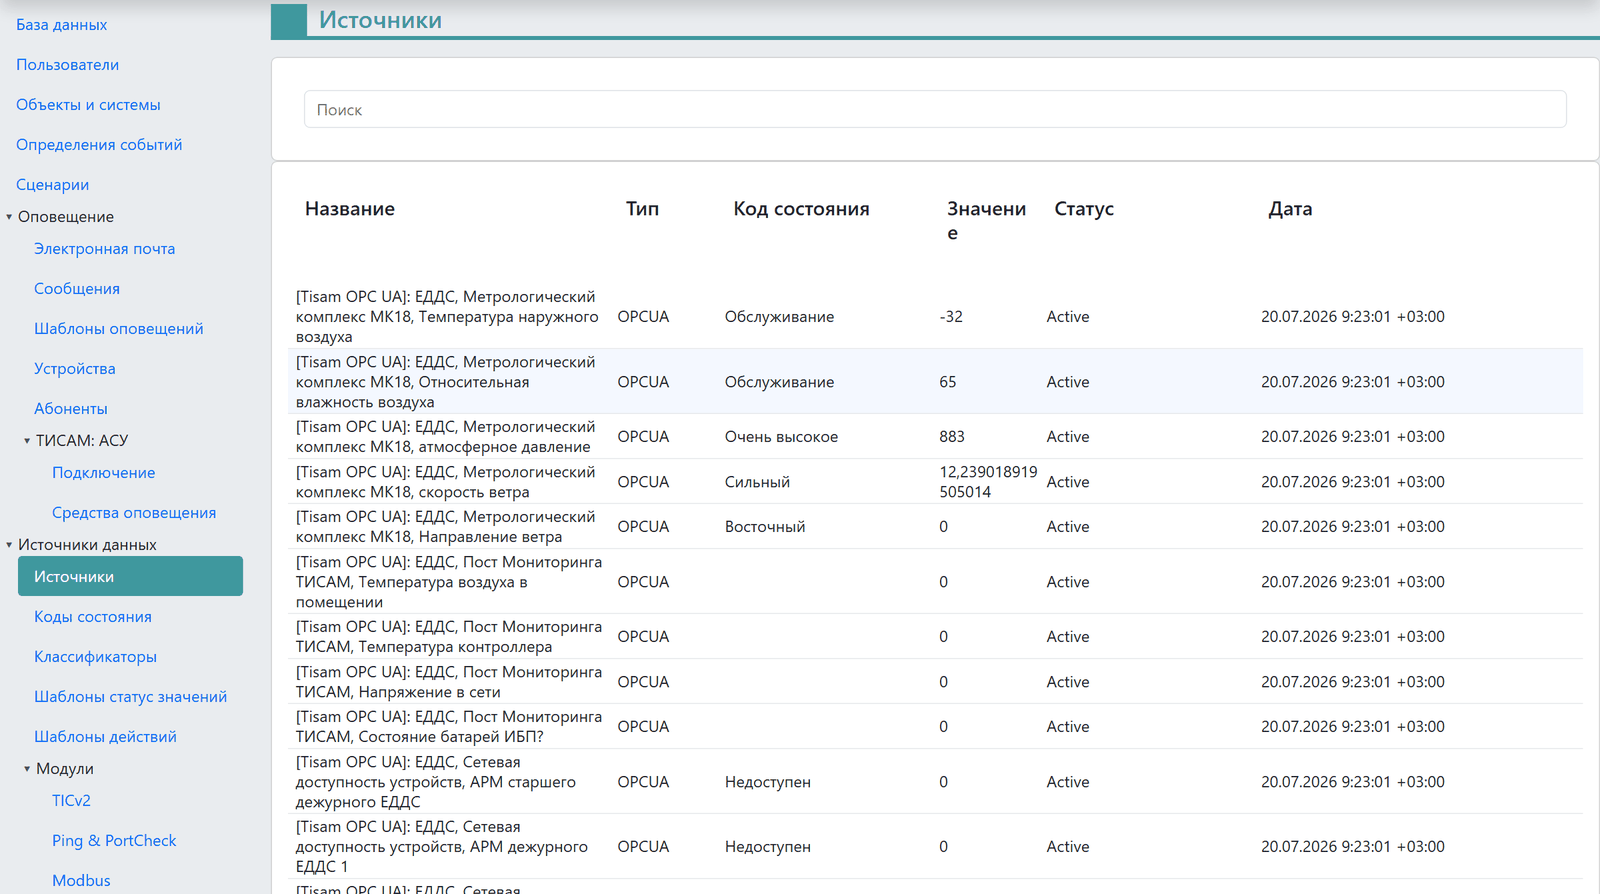Open Шаблоны действий page
This screenshot has height=894, width=1600.
105,736
